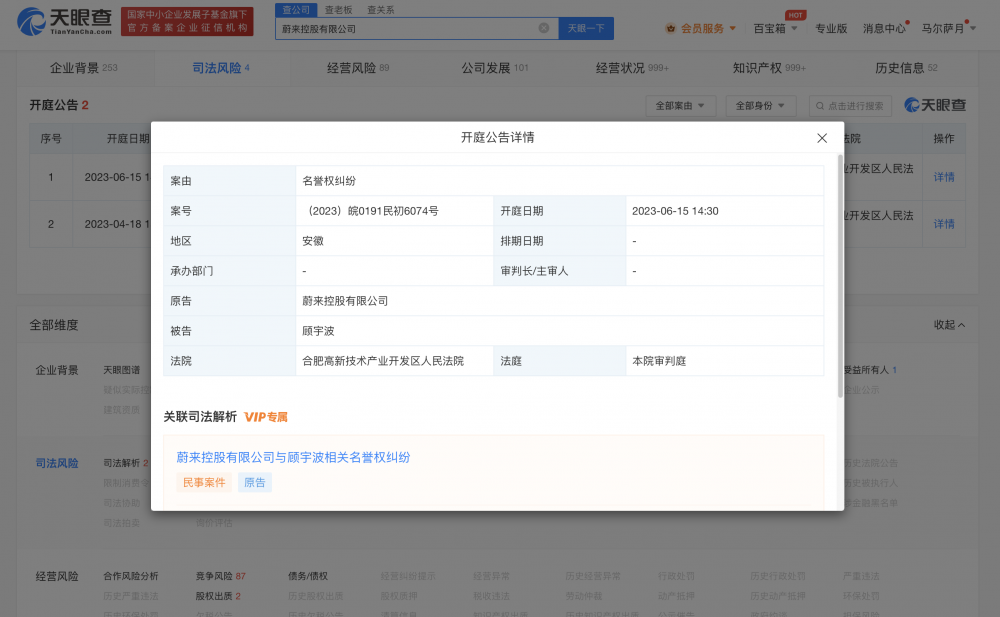Click the 民事案件 tag
1000x617 pixels.
(x=204, y=482)
